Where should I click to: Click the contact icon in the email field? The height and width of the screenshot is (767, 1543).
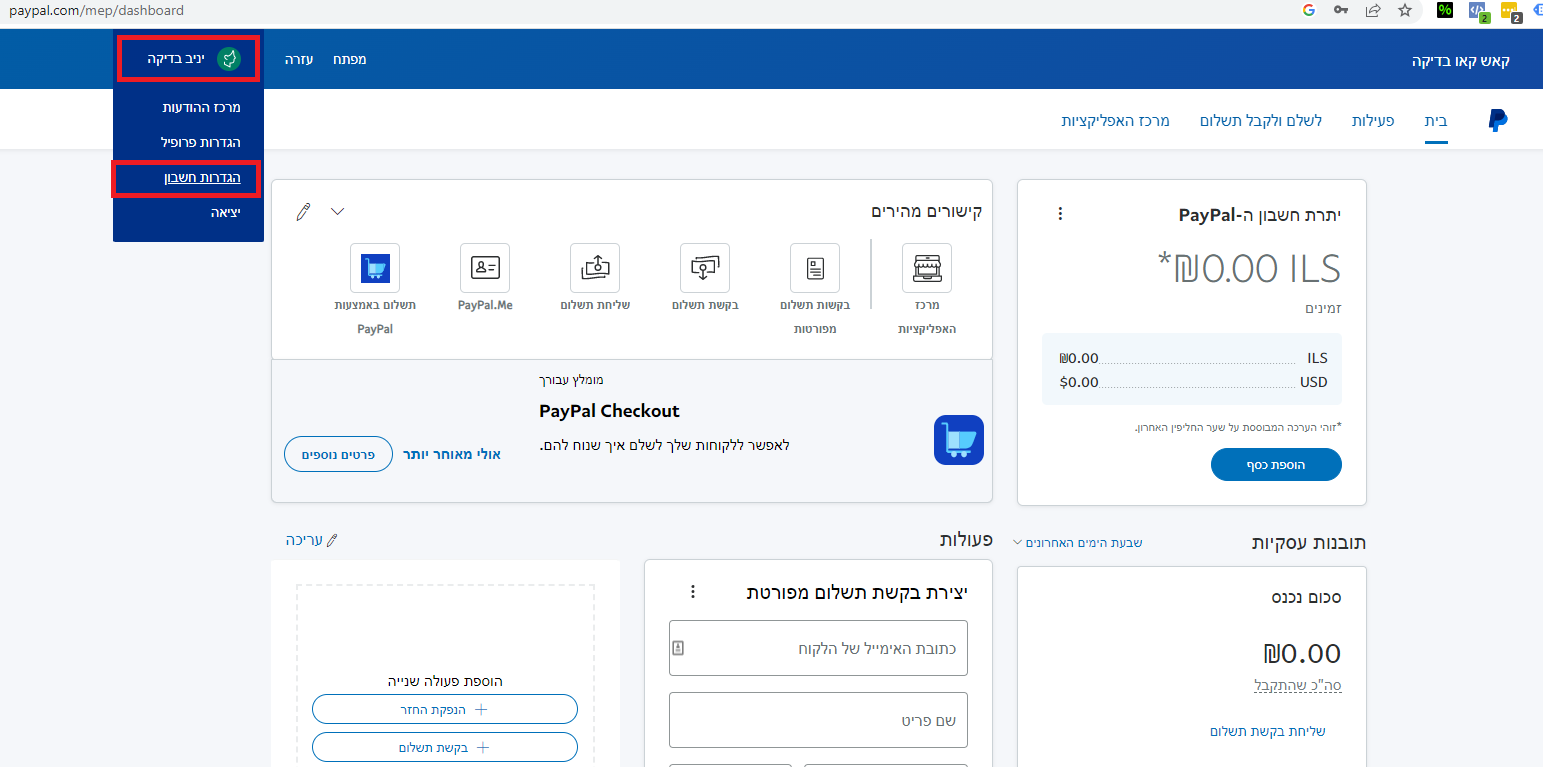point(678,648)
